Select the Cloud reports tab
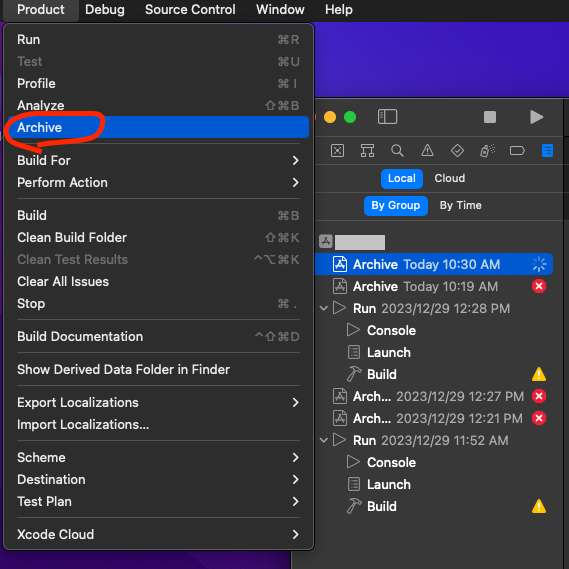The width and height of the screenshot is (569, 569). [450, 179]
